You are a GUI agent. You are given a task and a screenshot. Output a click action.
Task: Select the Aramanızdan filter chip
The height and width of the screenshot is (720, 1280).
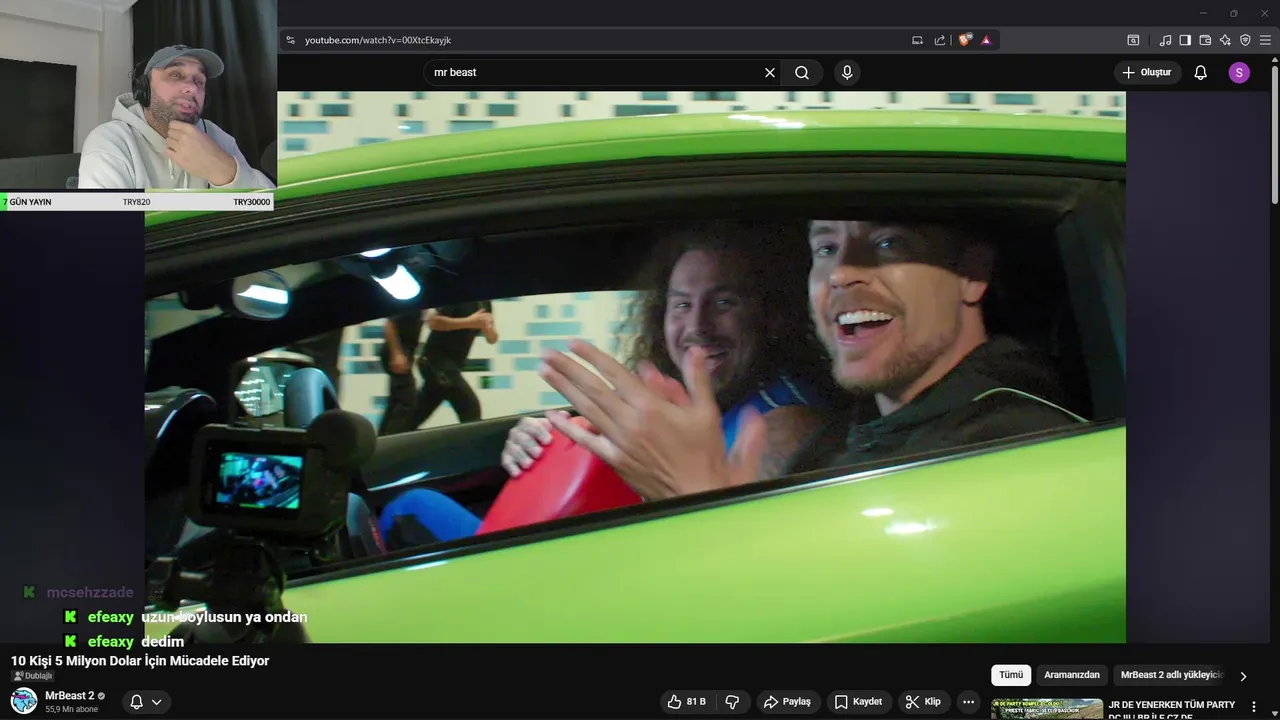[x=1072, y=675]
